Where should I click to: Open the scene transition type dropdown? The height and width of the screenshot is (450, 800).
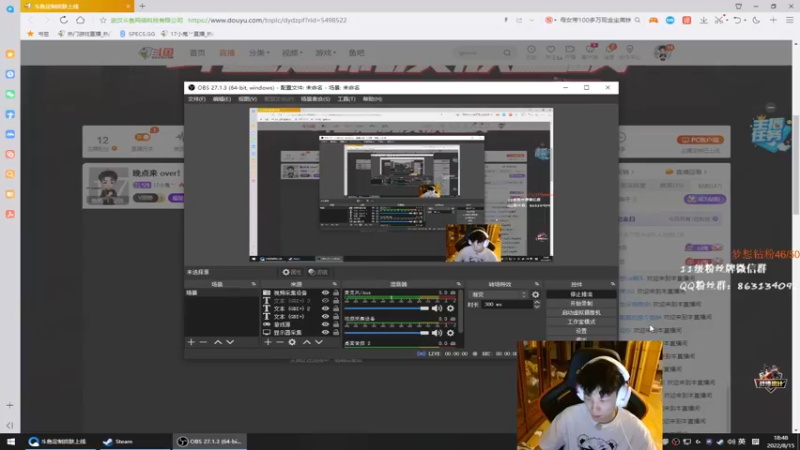(498, 294)
